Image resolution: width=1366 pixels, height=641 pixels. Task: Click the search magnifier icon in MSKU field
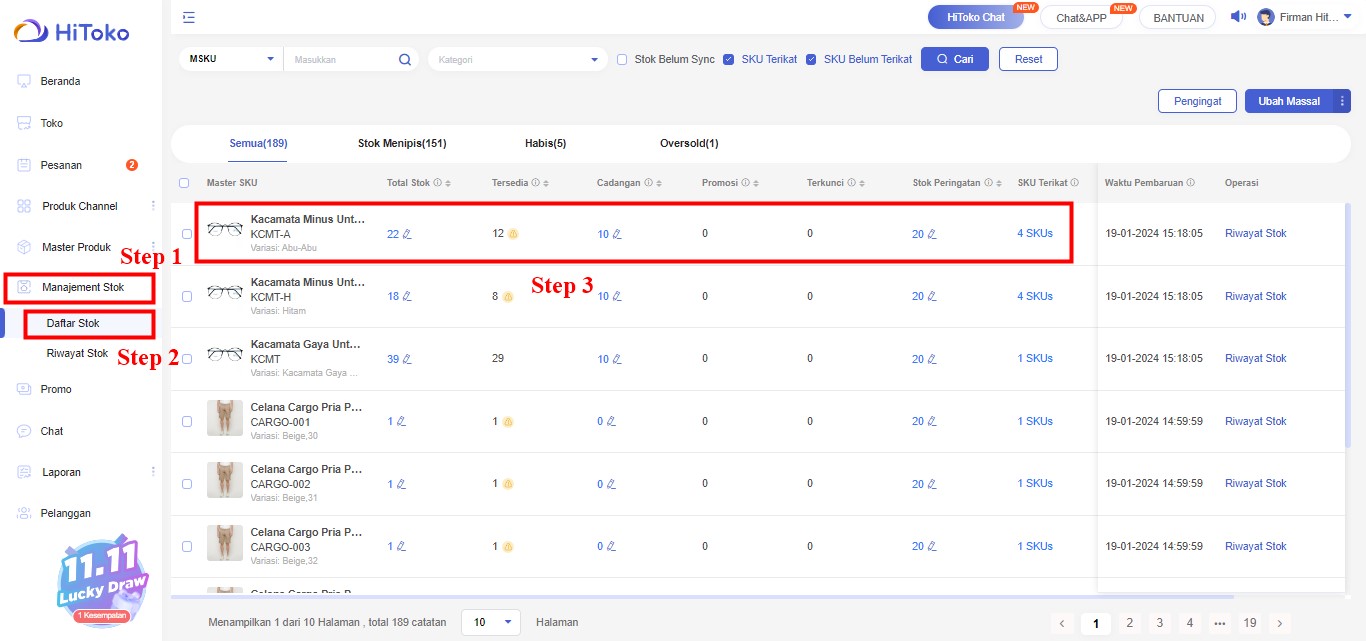405,60
